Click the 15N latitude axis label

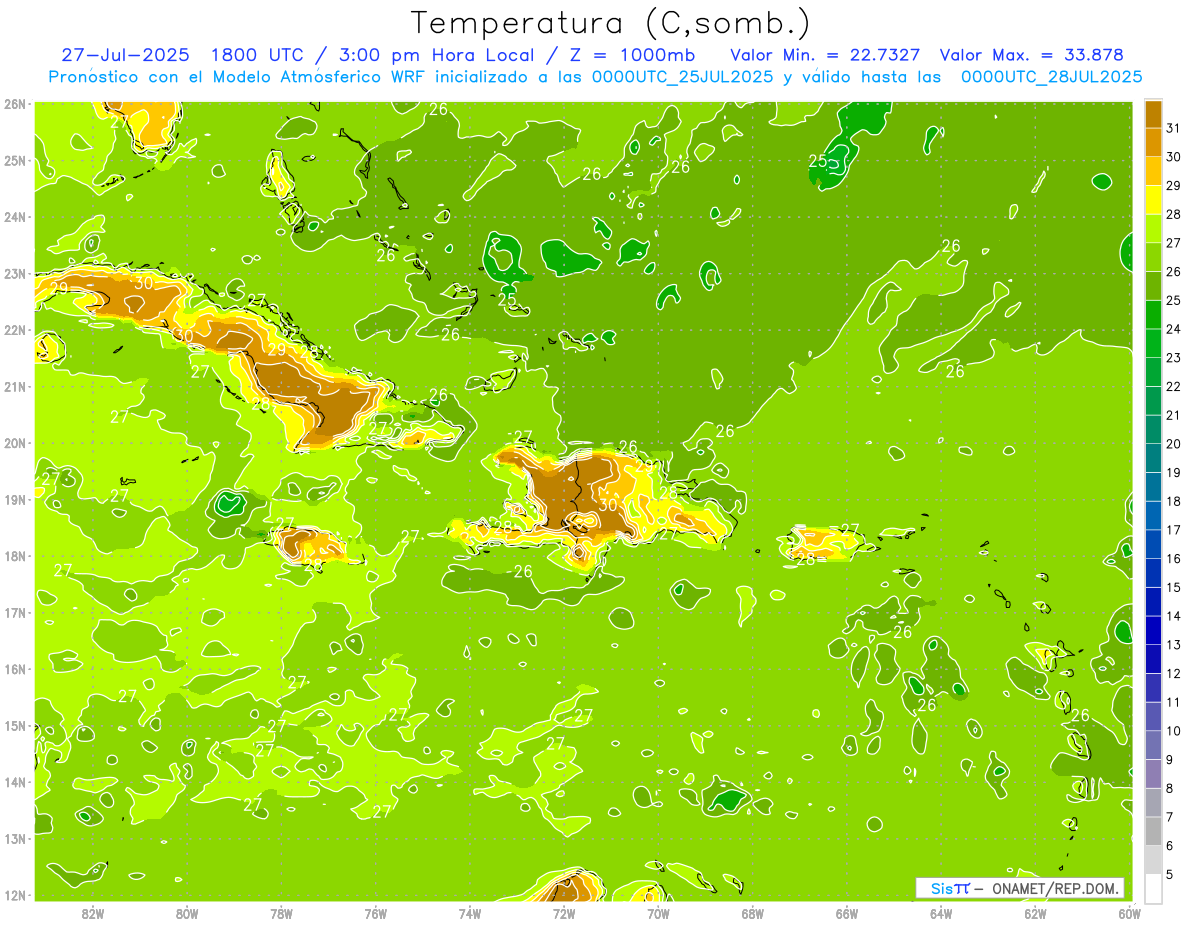click(x=15, y=725)
